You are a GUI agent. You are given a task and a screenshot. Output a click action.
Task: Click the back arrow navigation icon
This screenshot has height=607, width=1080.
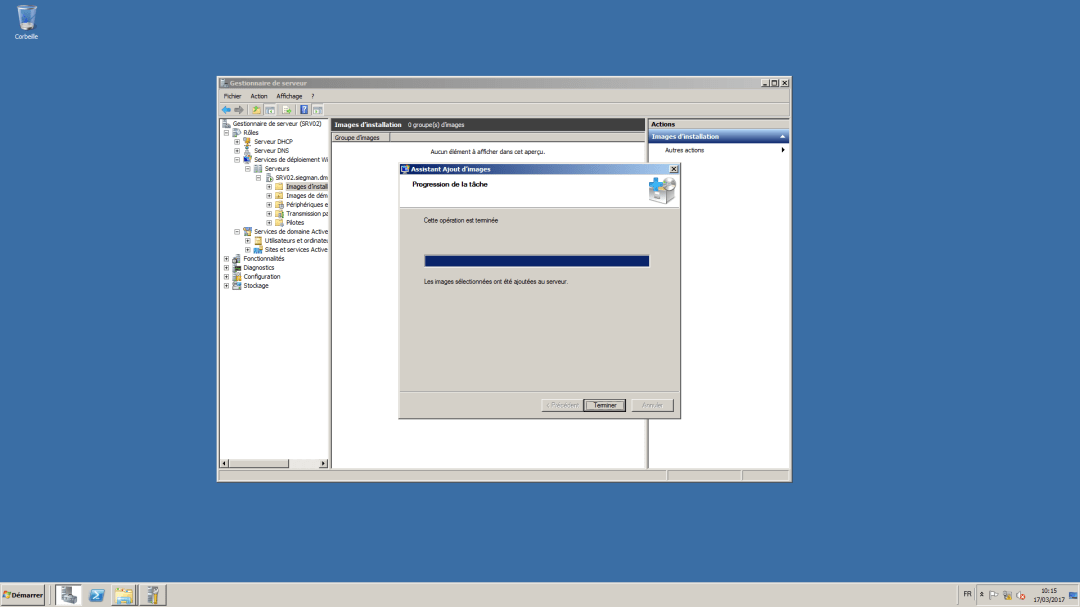click(x=226, y=109)
